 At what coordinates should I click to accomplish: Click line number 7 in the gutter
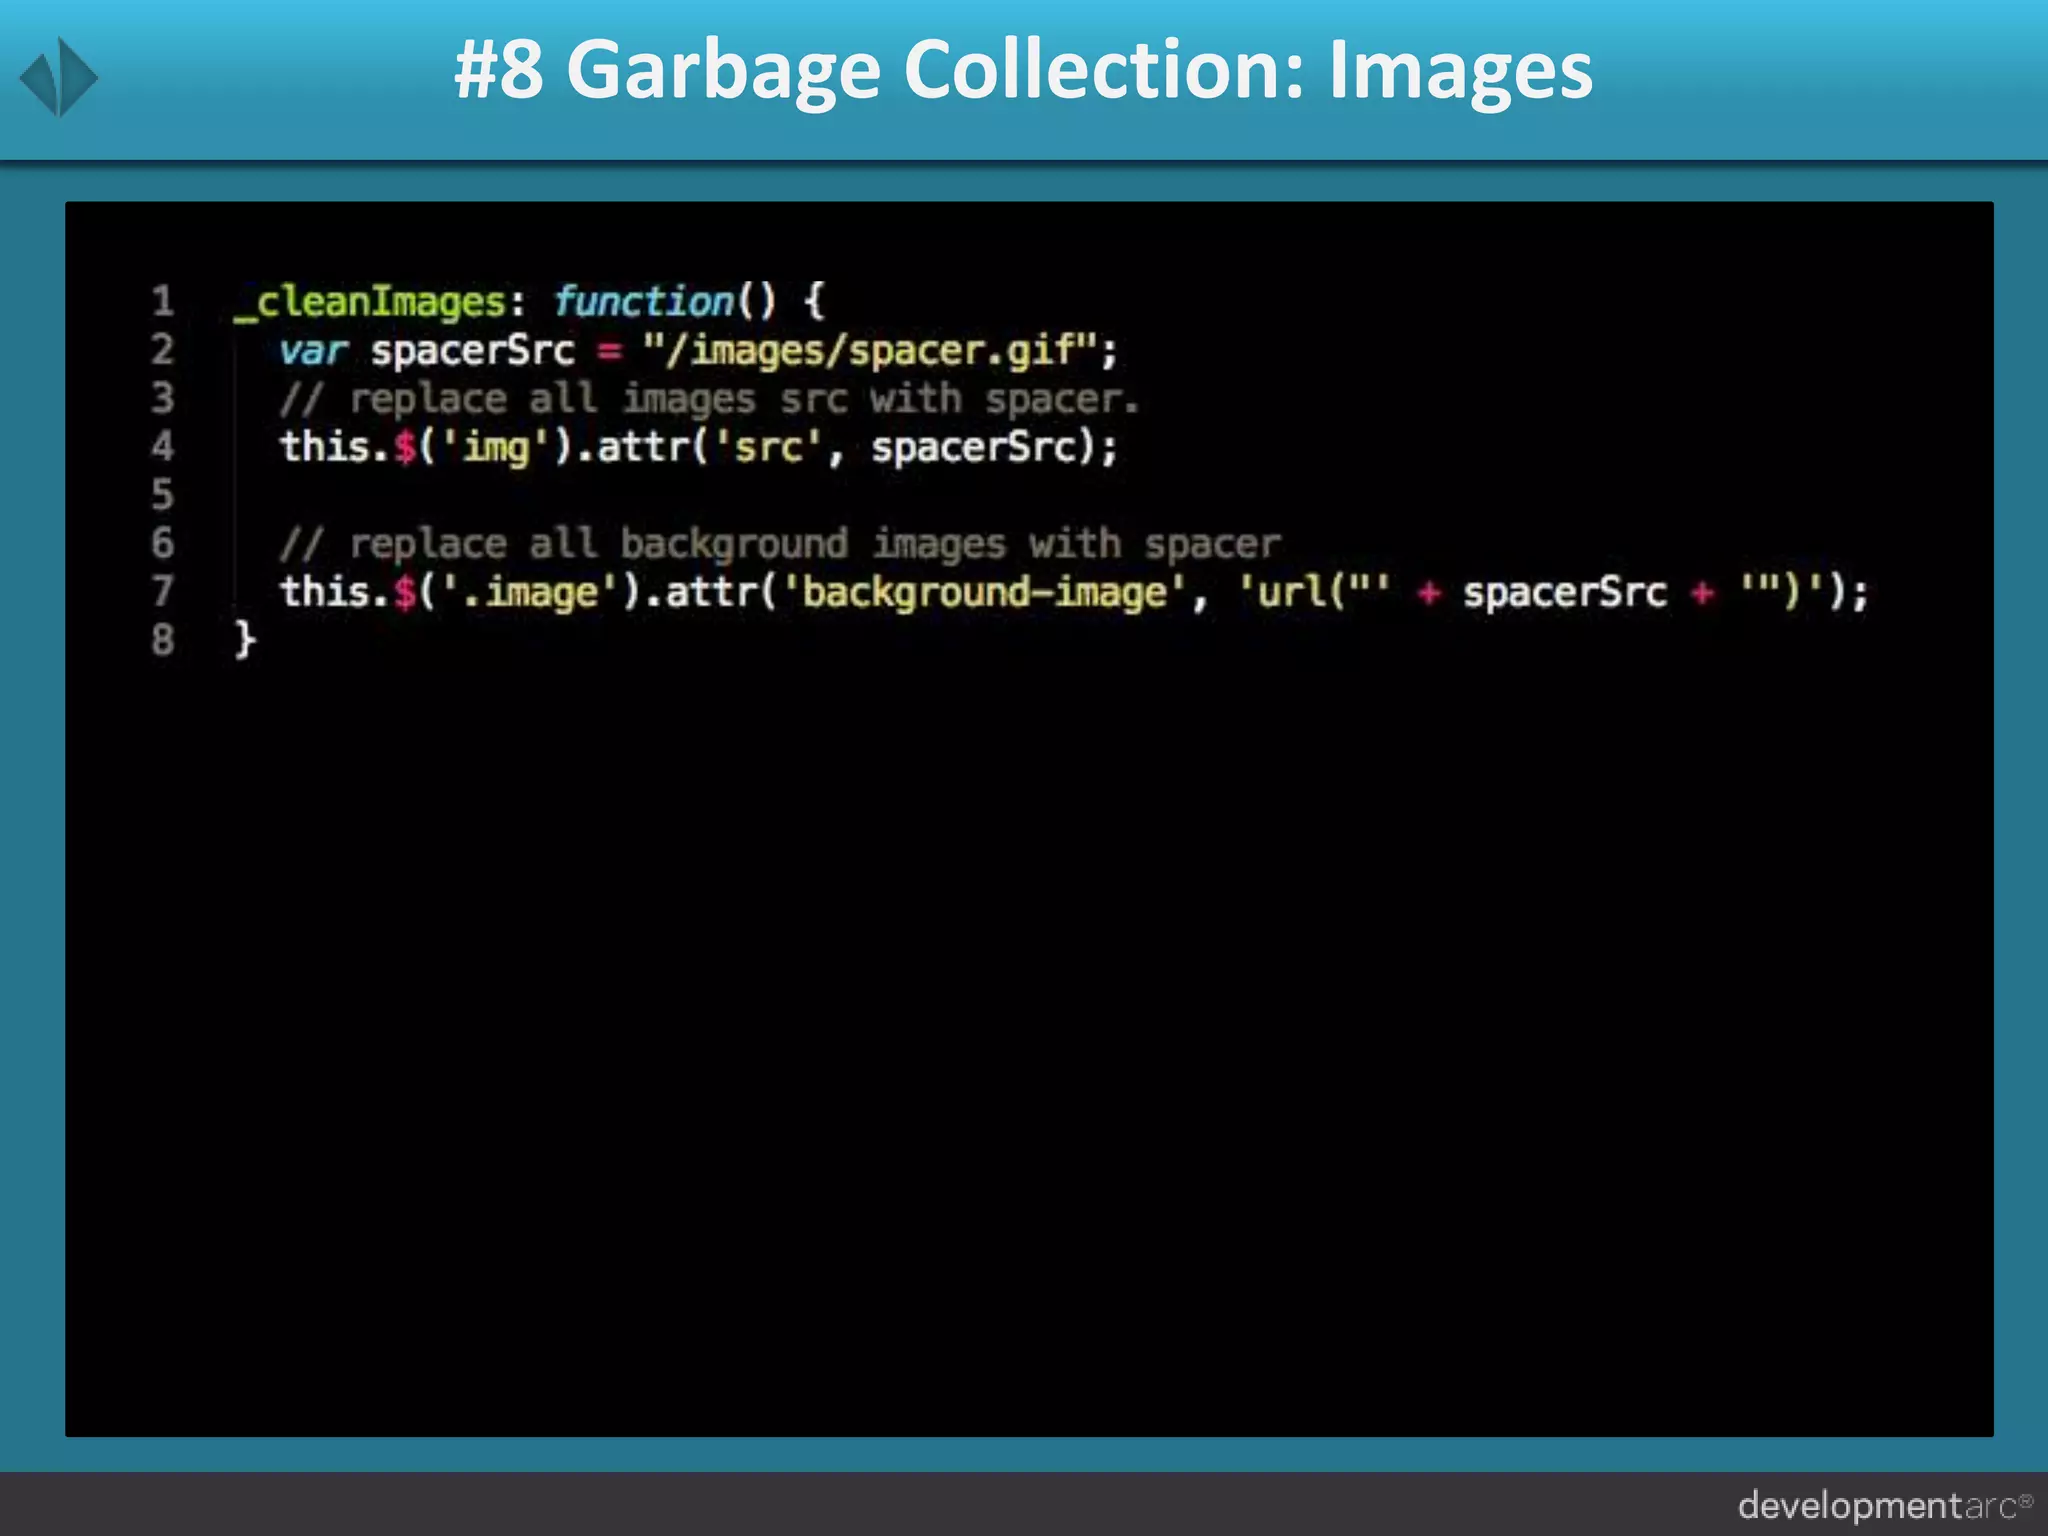[x=163, y=591]
